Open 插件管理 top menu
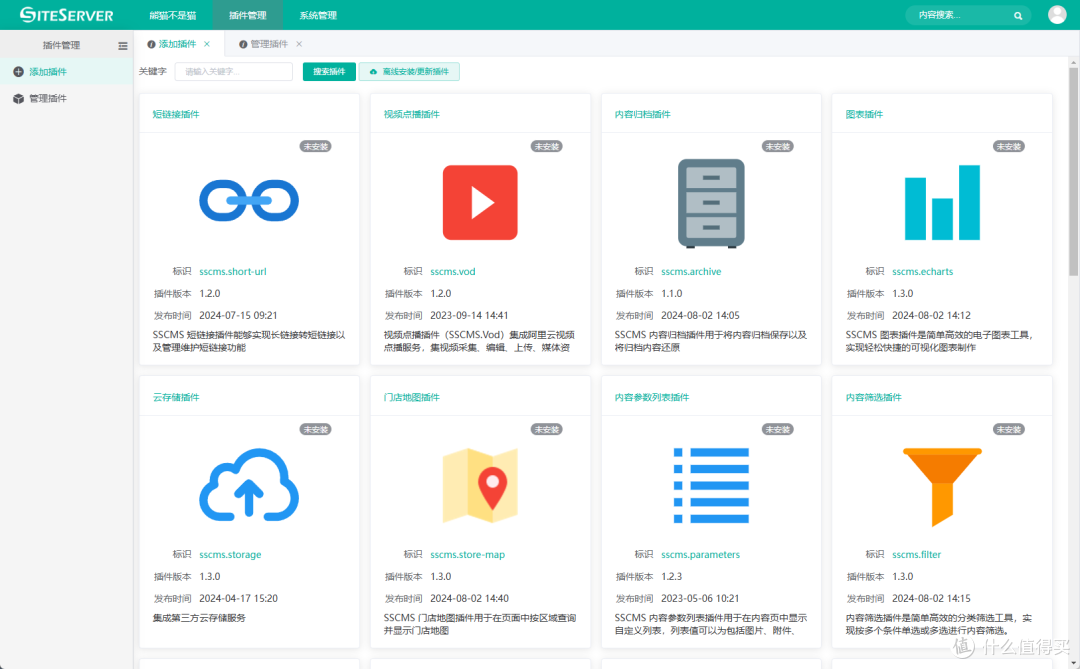The height and width of the screenshot is (669, 1080). (x=247, y=15)
